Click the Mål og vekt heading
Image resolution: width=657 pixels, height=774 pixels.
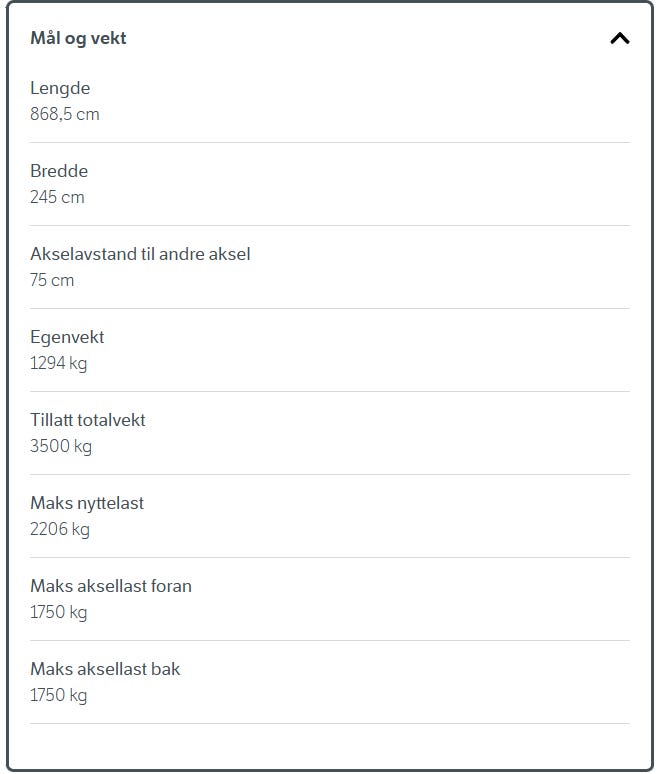[x=78, y=39]
